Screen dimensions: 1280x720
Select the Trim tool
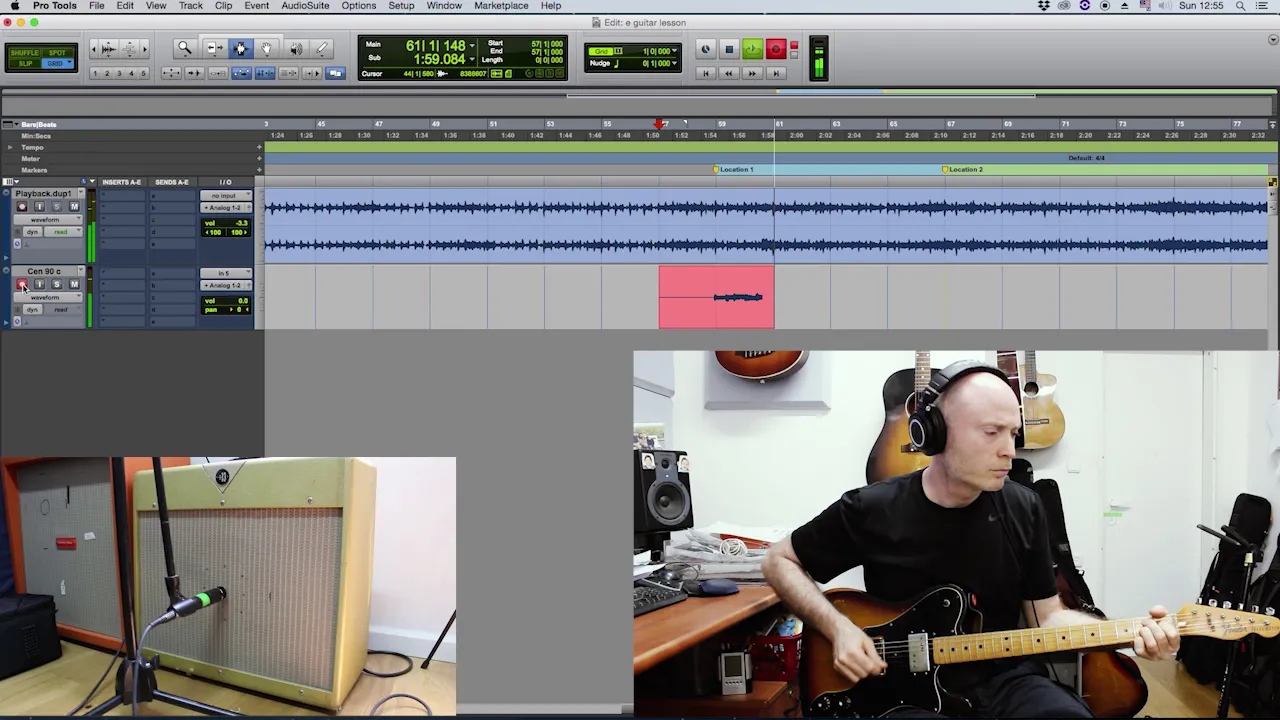coord(215,49)
